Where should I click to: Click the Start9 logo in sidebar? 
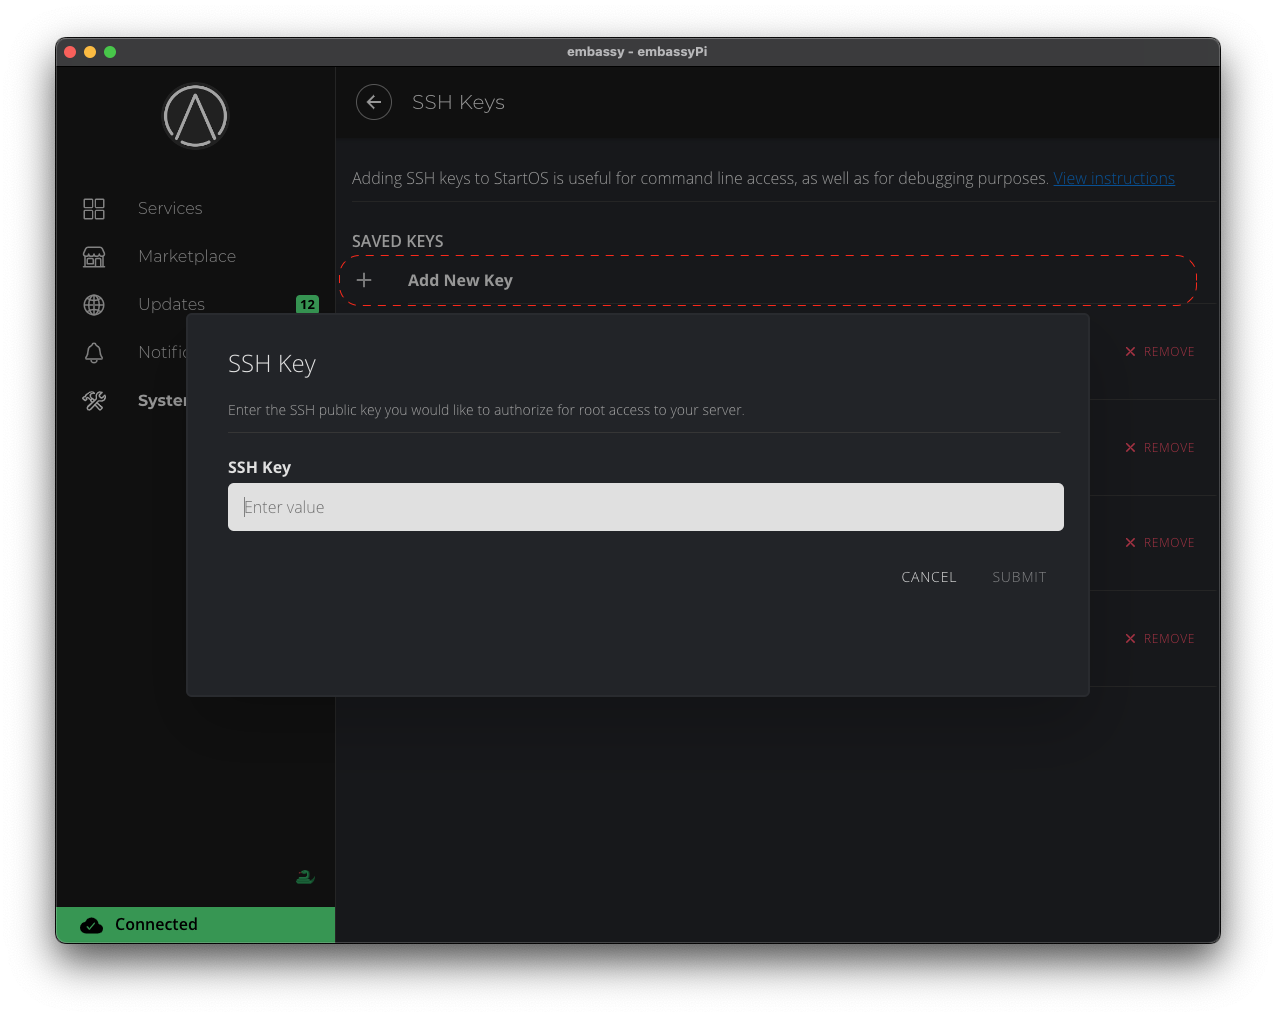click(196, 116)
